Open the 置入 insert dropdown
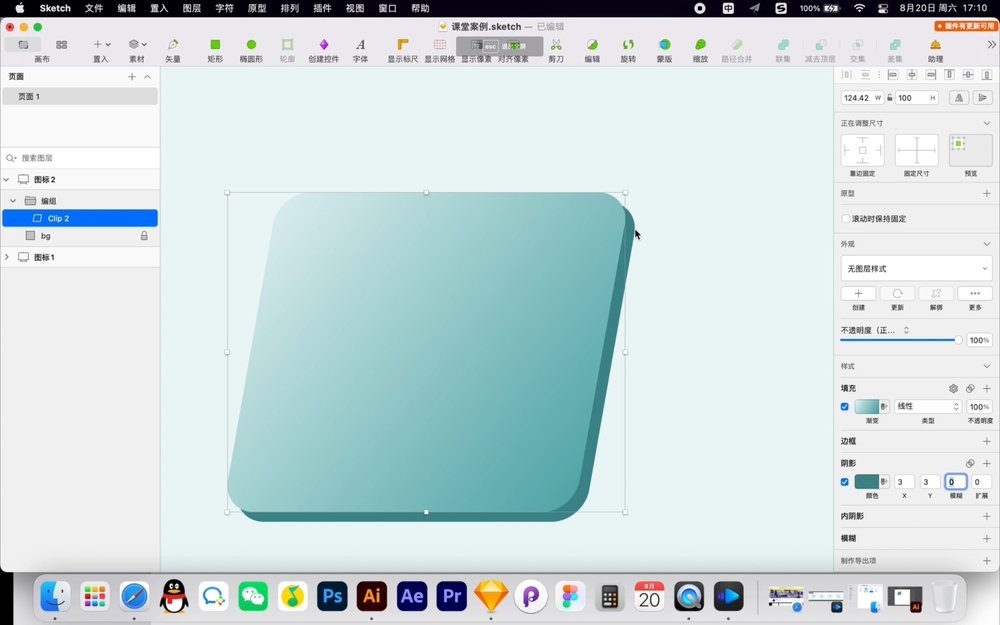 pyautogui.click(x=101, y=45)
